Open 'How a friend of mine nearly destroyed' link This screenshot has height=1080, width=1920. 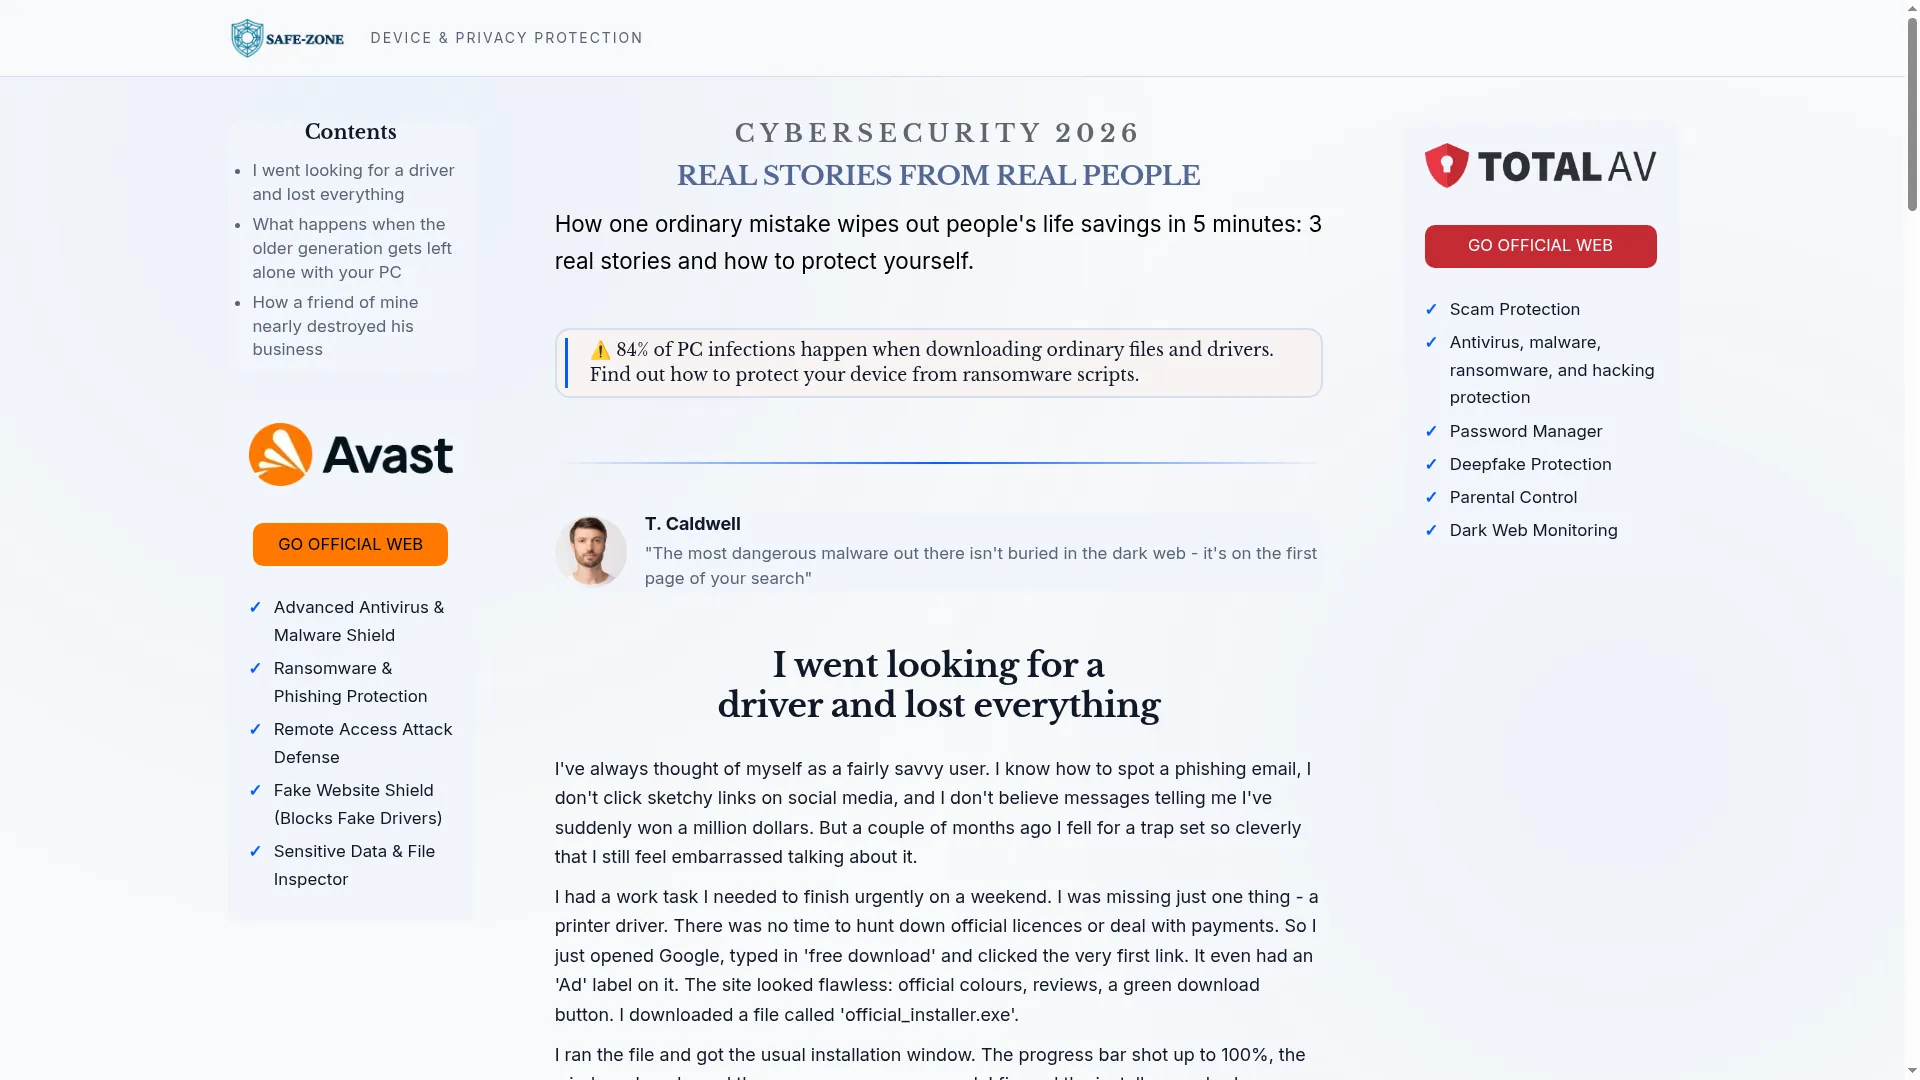point(335,326)
